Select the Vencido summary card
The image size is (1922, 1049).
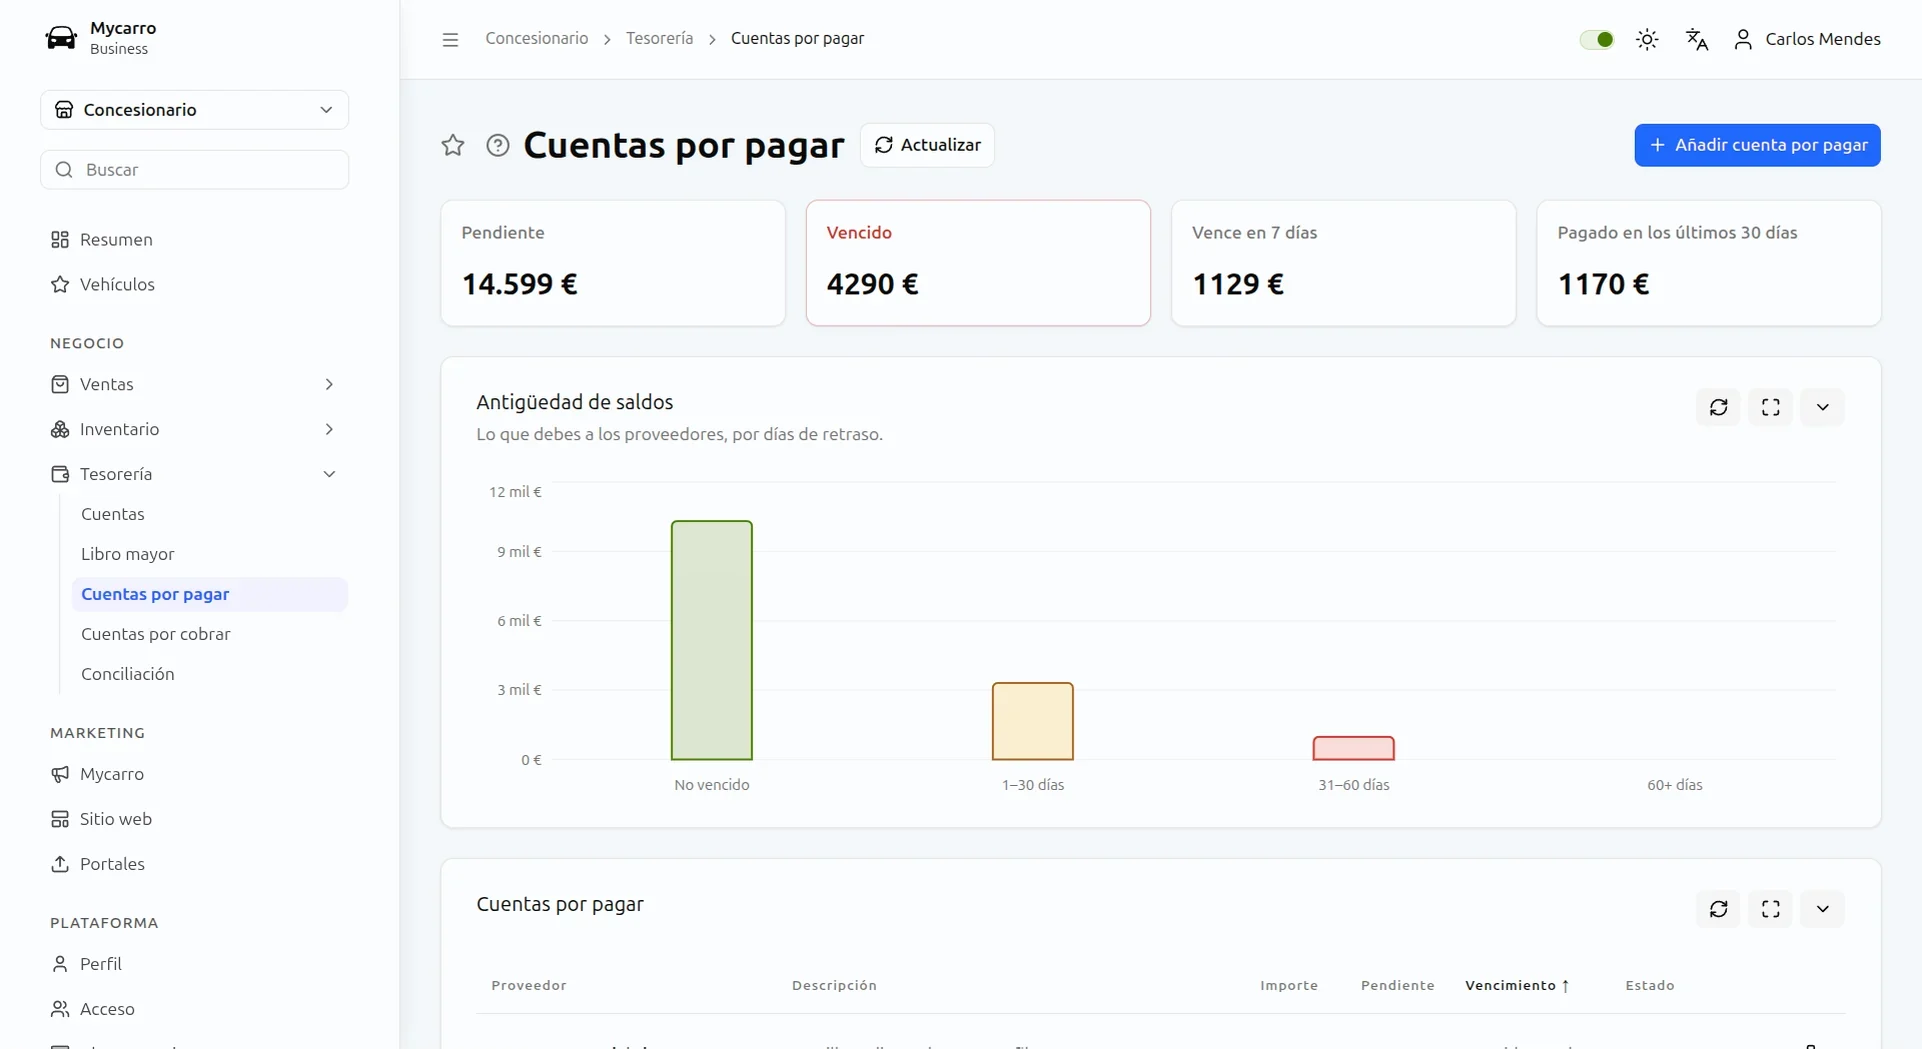[978, 263]
